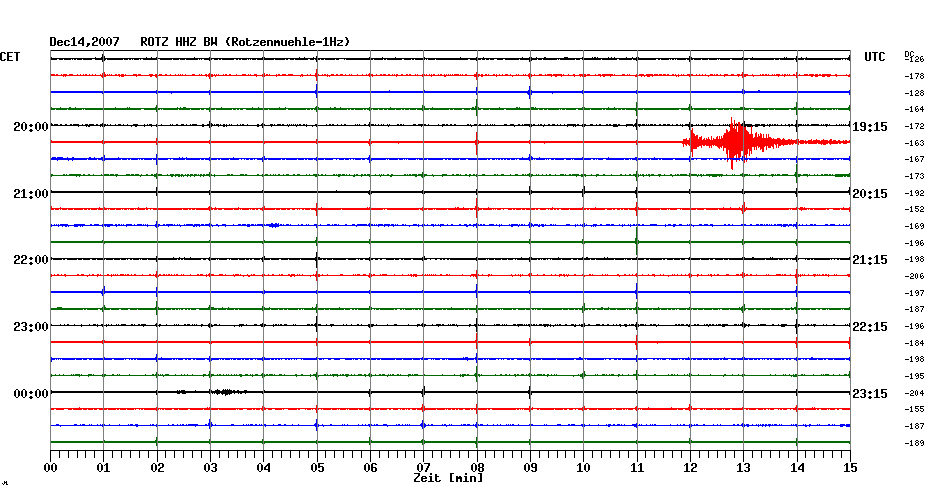
Task: Select the 23:00 CET time label
Action: [31, 327]
